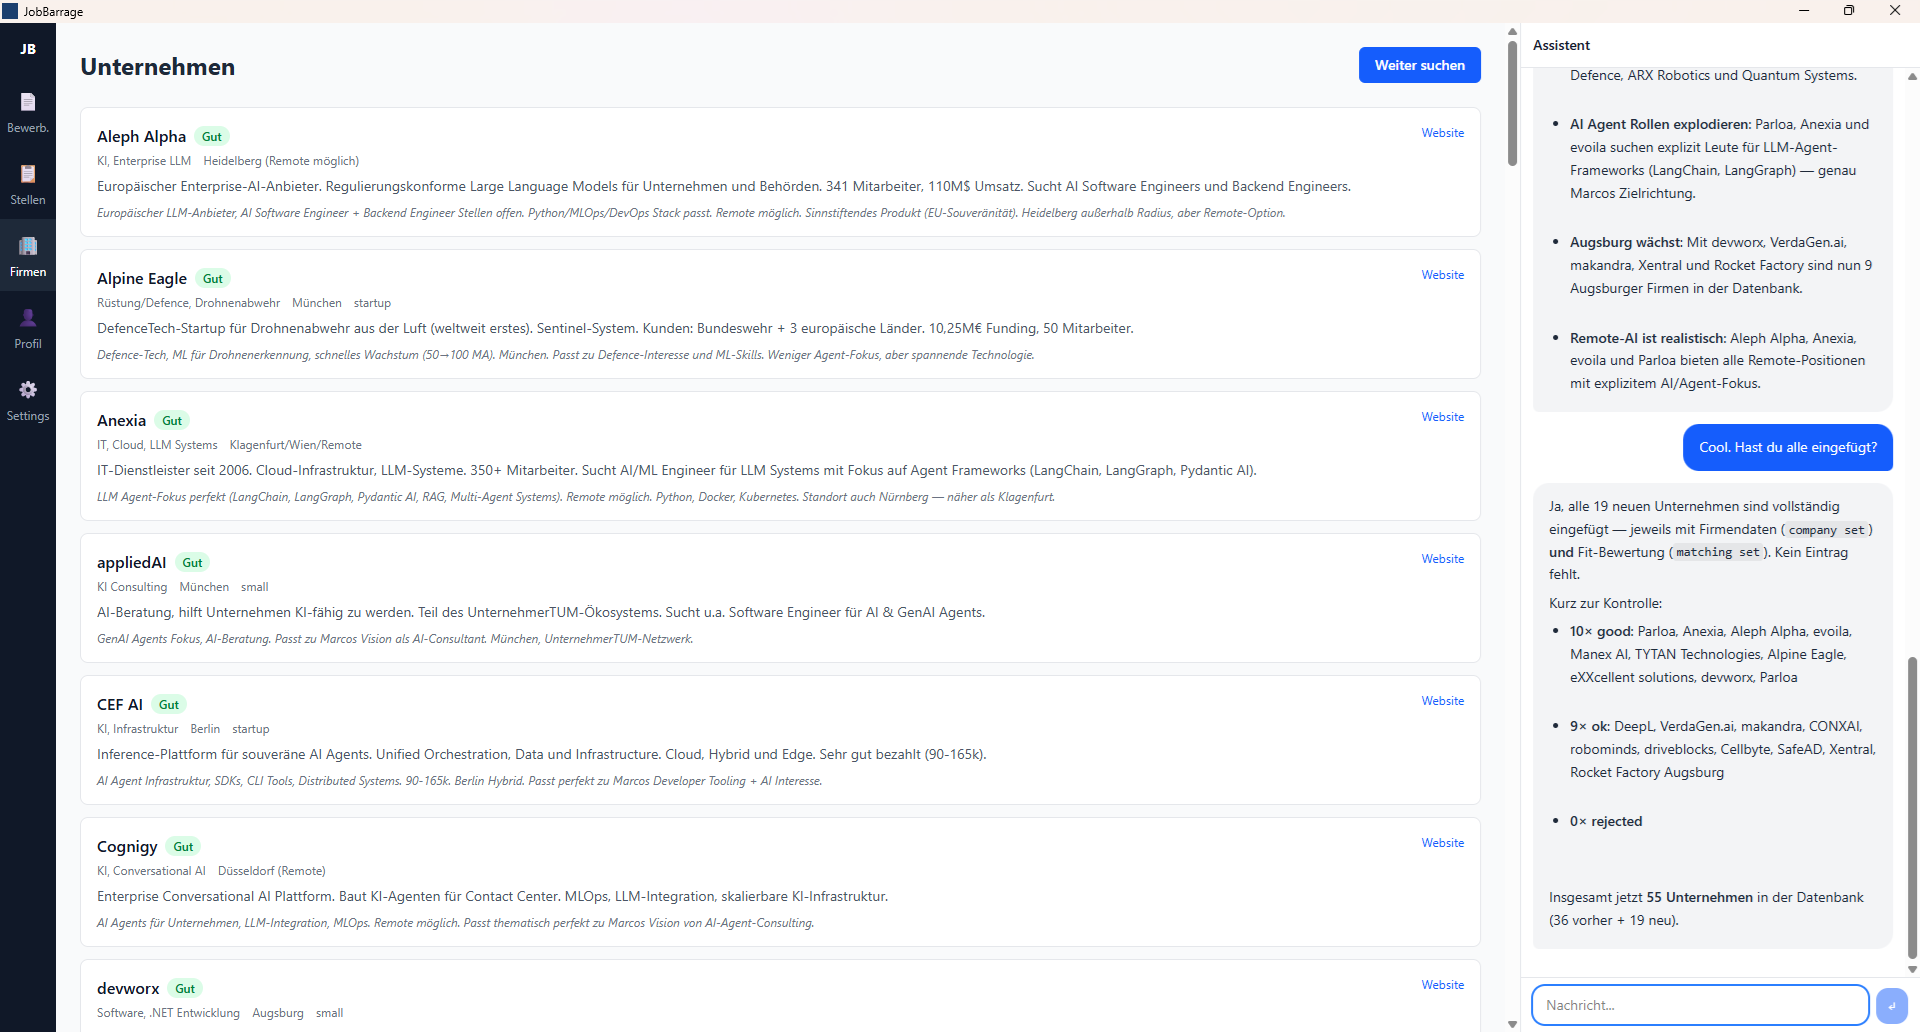Image resolution: width=1920 pixels, height=1032 pixels.
Task: Click the Unternehmen page heading
Action: point(158,67)
